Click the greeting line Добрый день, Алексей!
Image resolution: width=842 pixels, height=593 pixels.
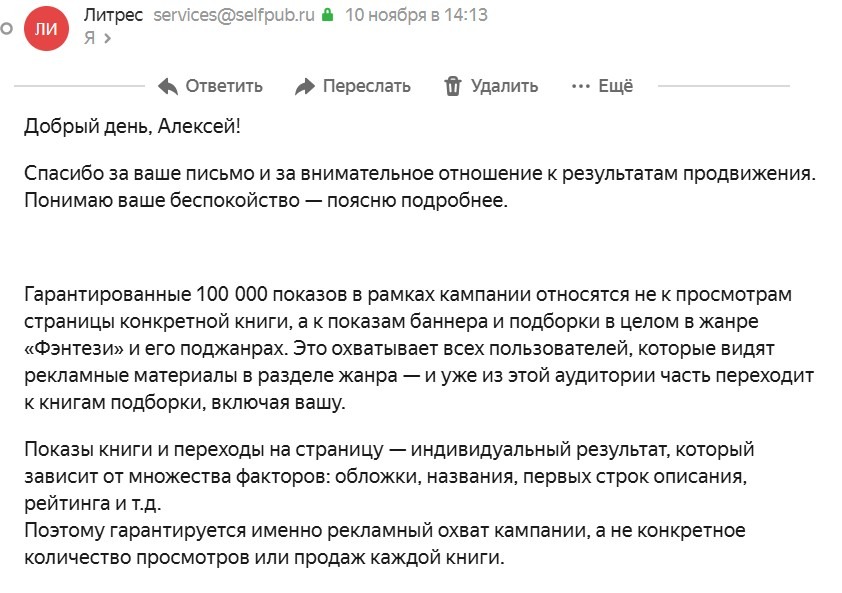tap(133, 126)
